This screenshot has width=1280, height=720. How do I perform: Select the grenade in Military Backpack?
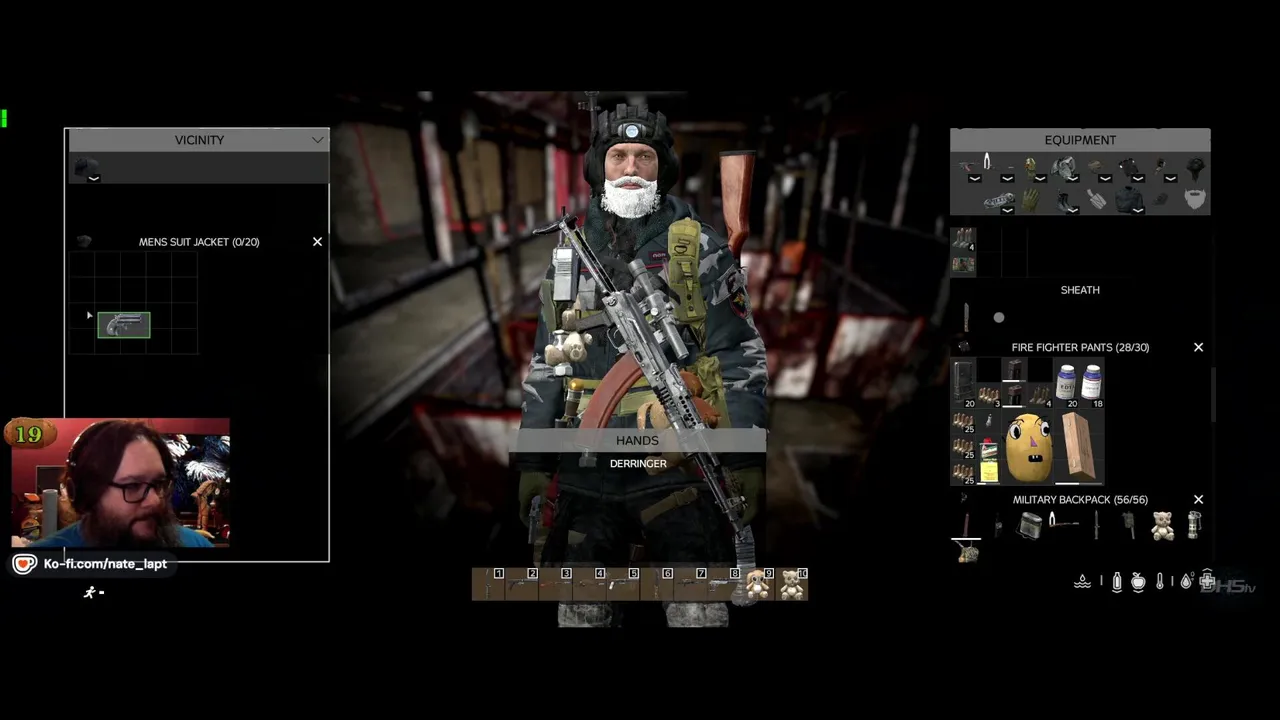pyautogui.click(x=1193, y=525)
